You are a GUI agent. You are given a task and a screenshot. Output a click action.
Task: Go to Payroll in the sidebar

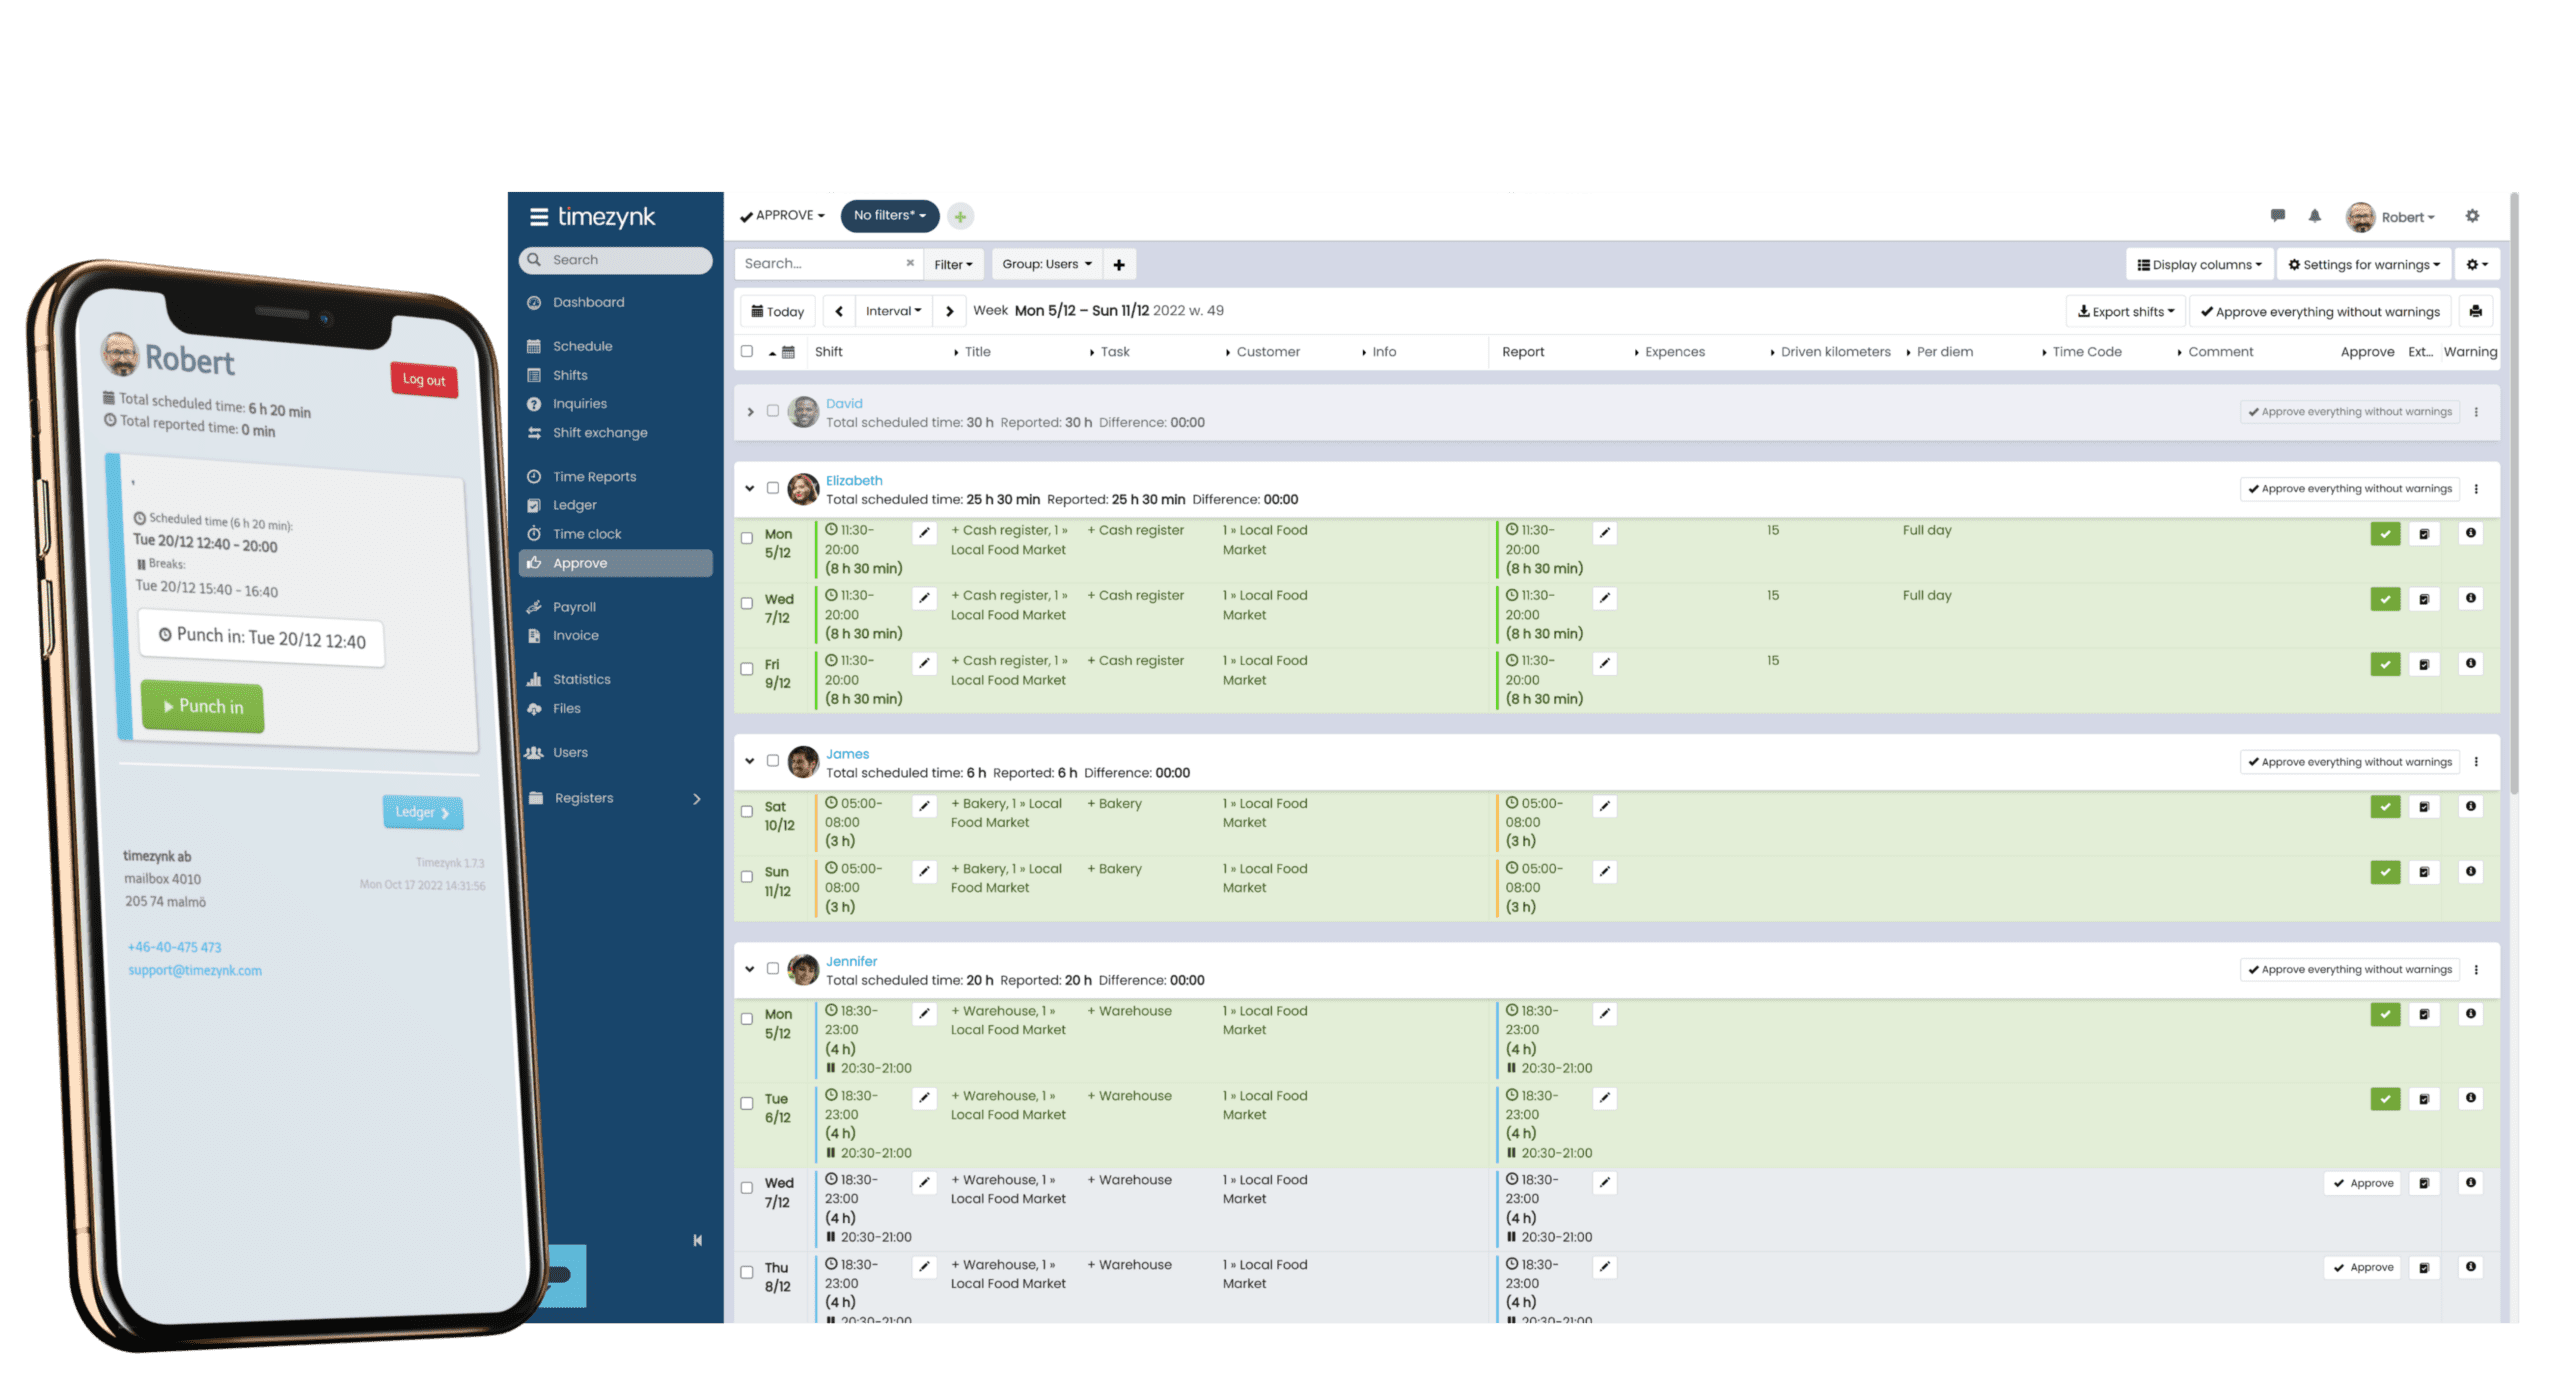point(574,607)
